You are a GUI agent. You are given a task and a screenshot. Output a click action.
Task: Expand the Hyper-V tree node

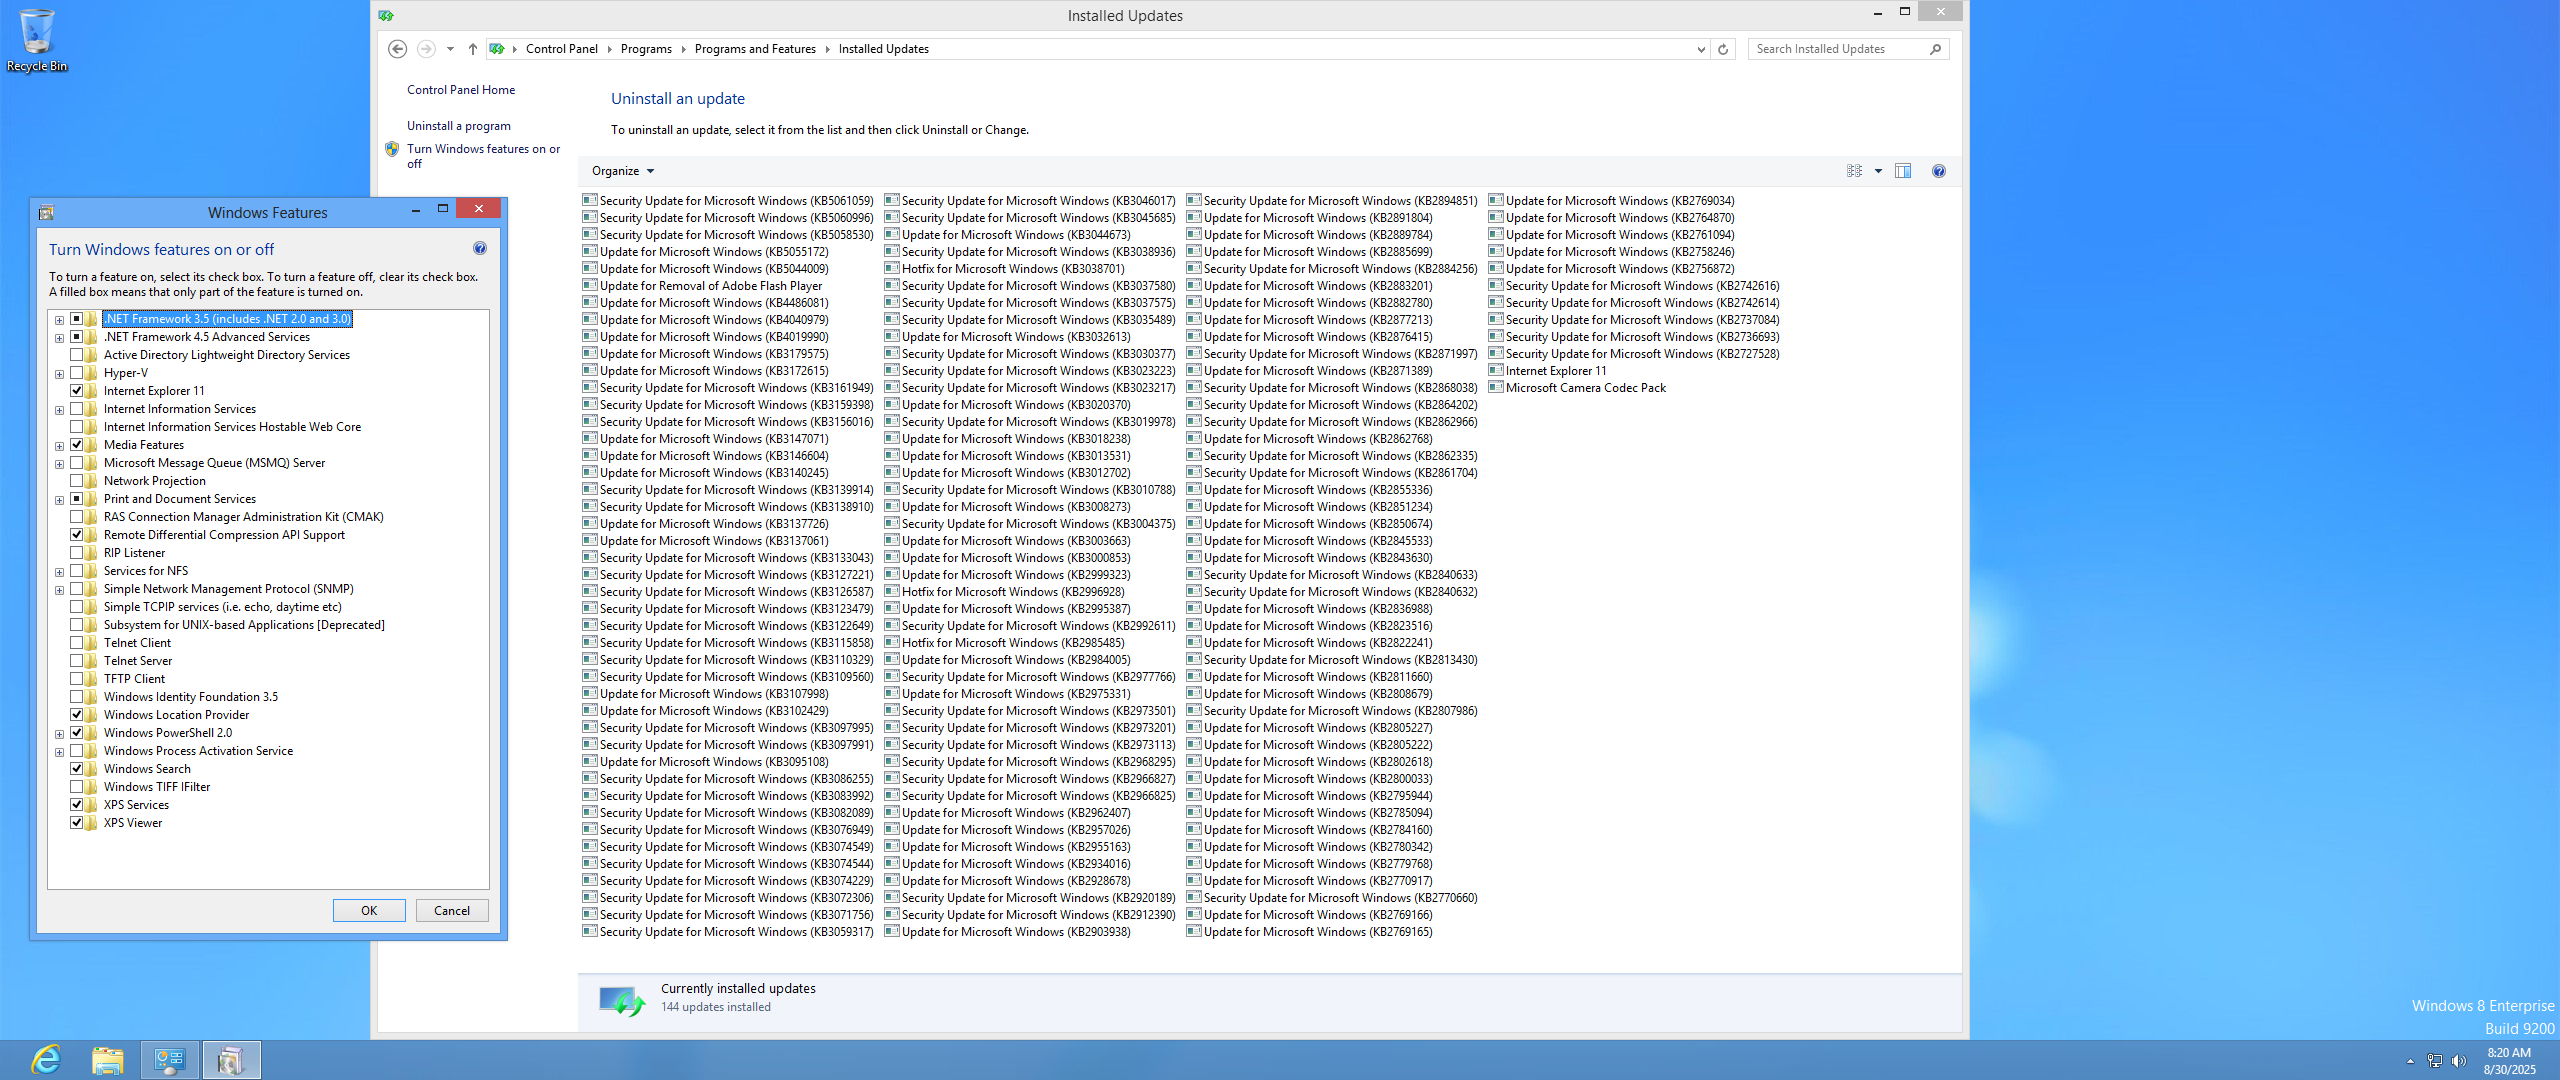click(x=59, y=374)
